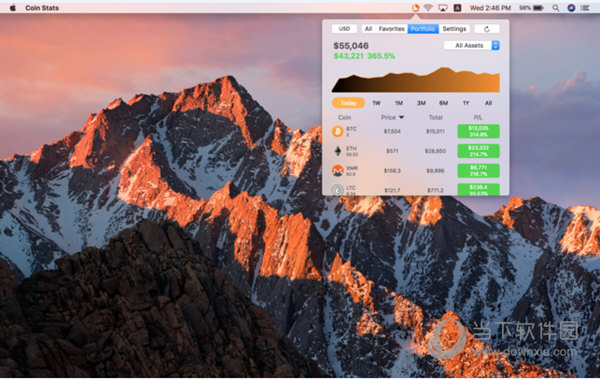Click the BTC total $15,011
Screen dimensions: 600x379
tap(435, 131)
